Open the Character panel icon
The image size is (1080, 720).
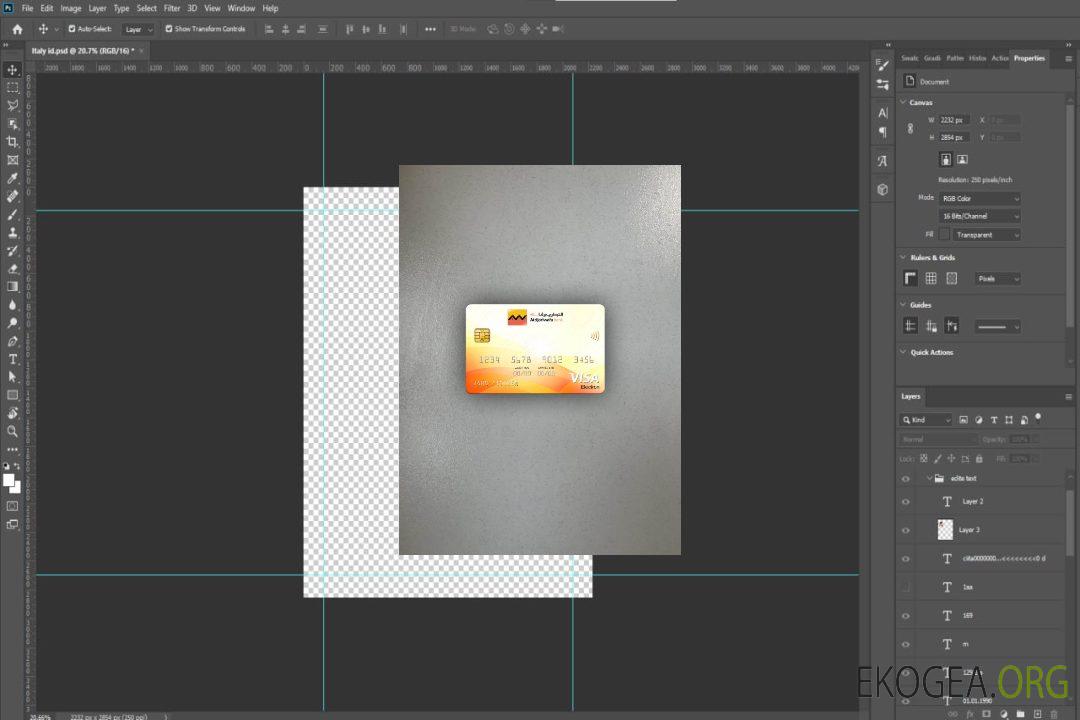882,112
